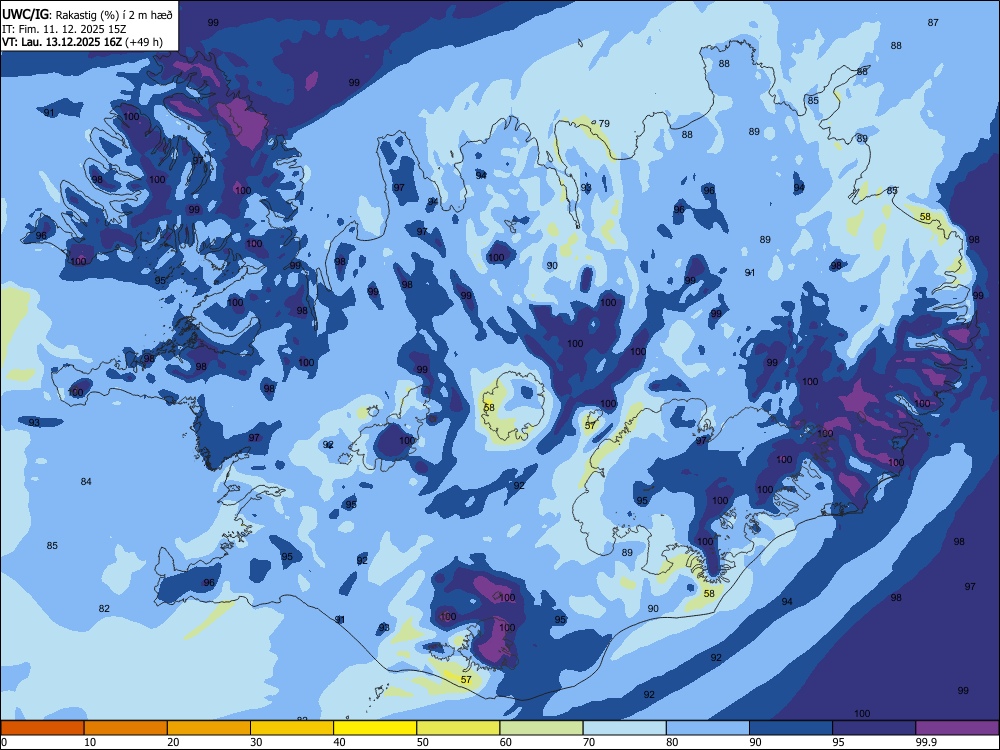
Task: Click the purple legend swatch above 99.9
Action: (x=957, y=728)
